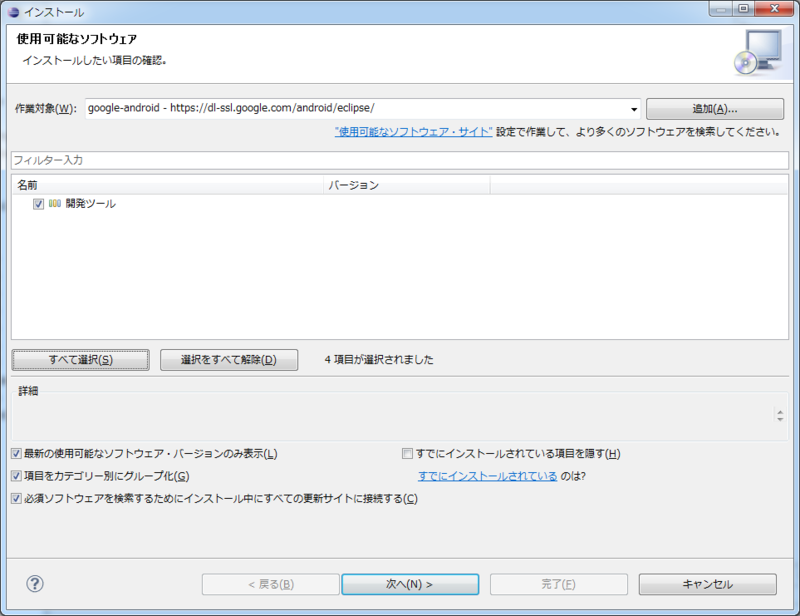The image size is (800, 616).
Task: Disable 最新の使用可能なソフトウェア・バージョンのみ表示
Action: point(15,453)
